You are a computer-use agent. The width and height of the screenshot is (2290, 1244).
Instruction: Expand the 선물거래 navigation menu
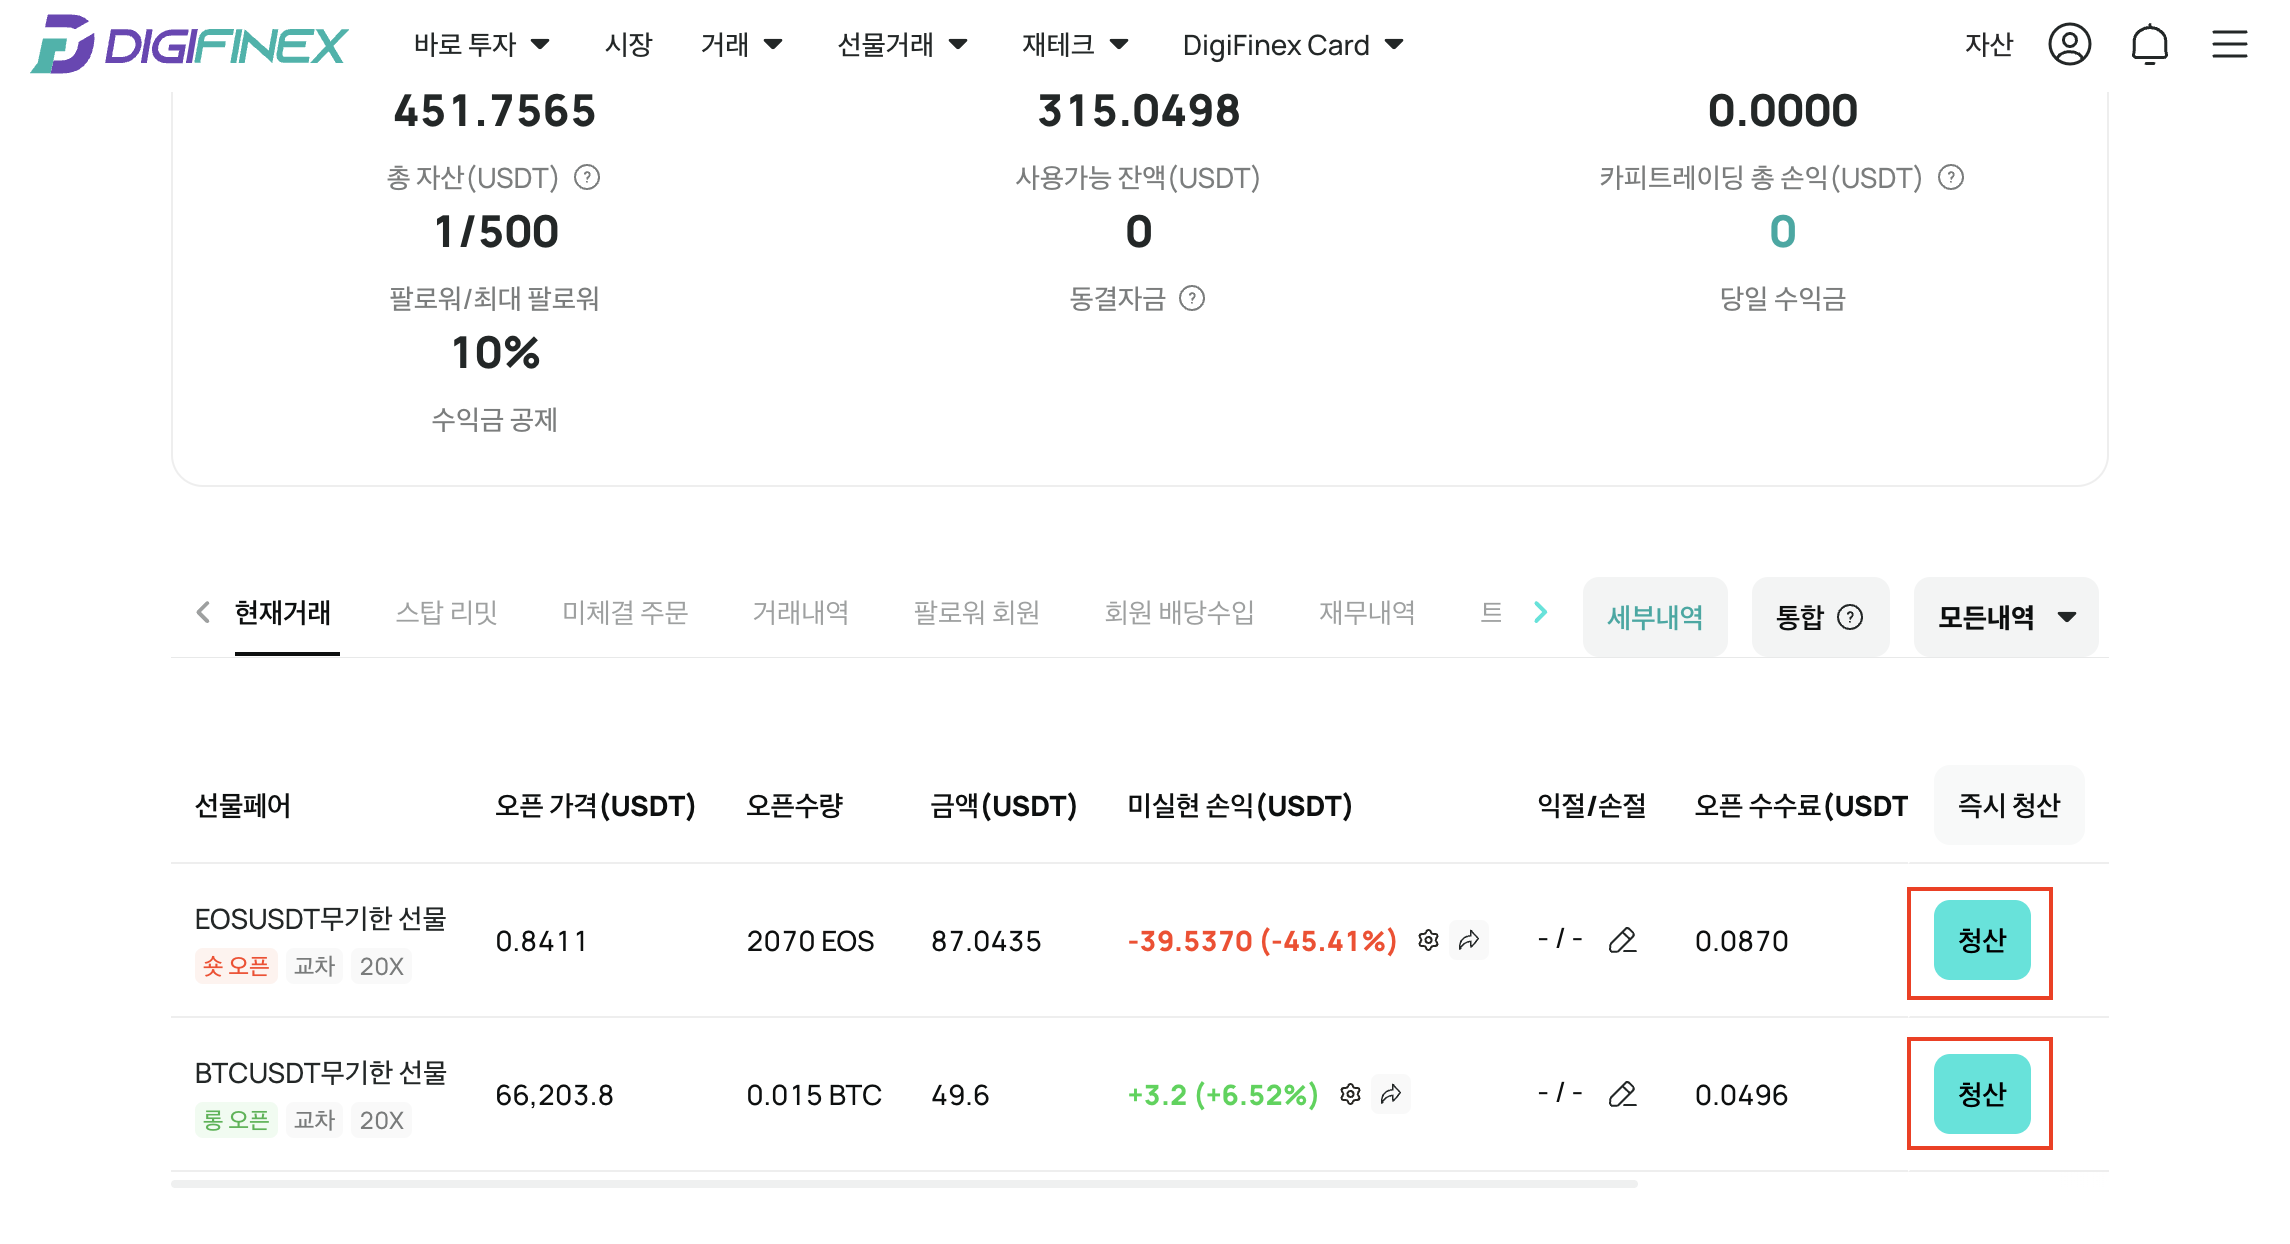902,45
